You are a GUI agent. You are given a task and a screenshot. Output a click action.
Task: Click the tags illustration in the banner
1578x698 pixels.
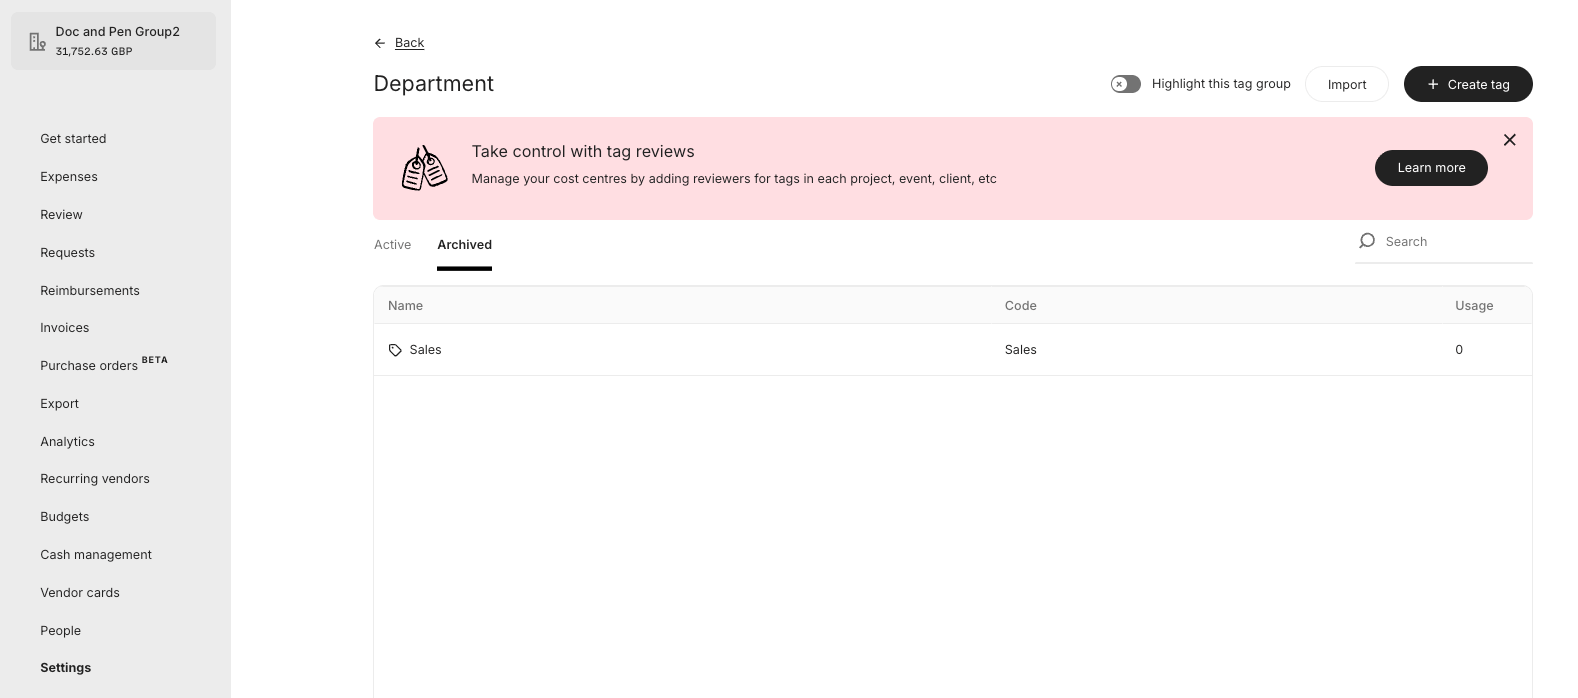424,168
